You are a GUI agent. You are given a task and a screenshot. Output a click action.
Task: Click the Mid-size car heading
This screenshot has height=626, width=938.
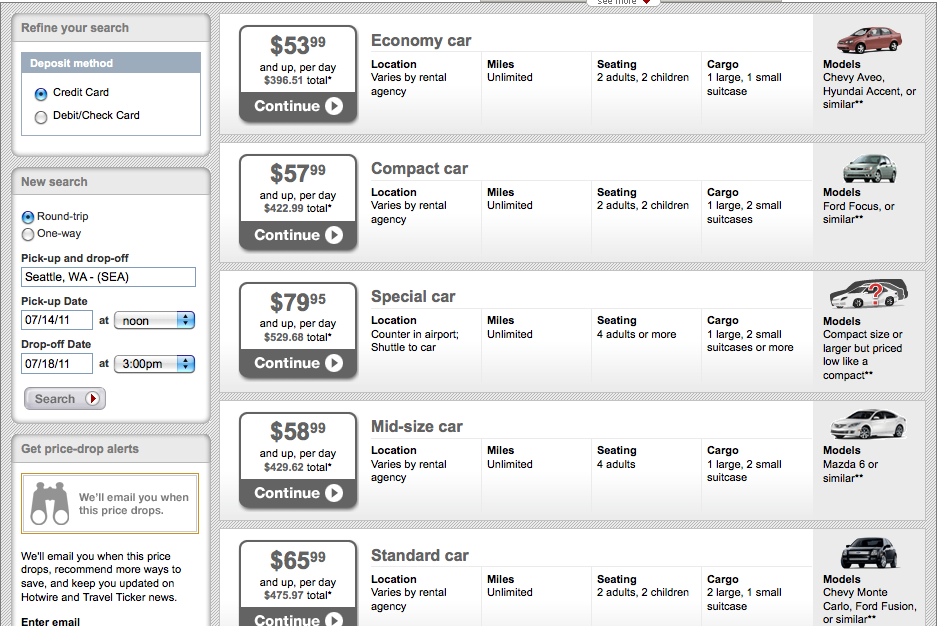pyautogui.click(x=416, y=427)
